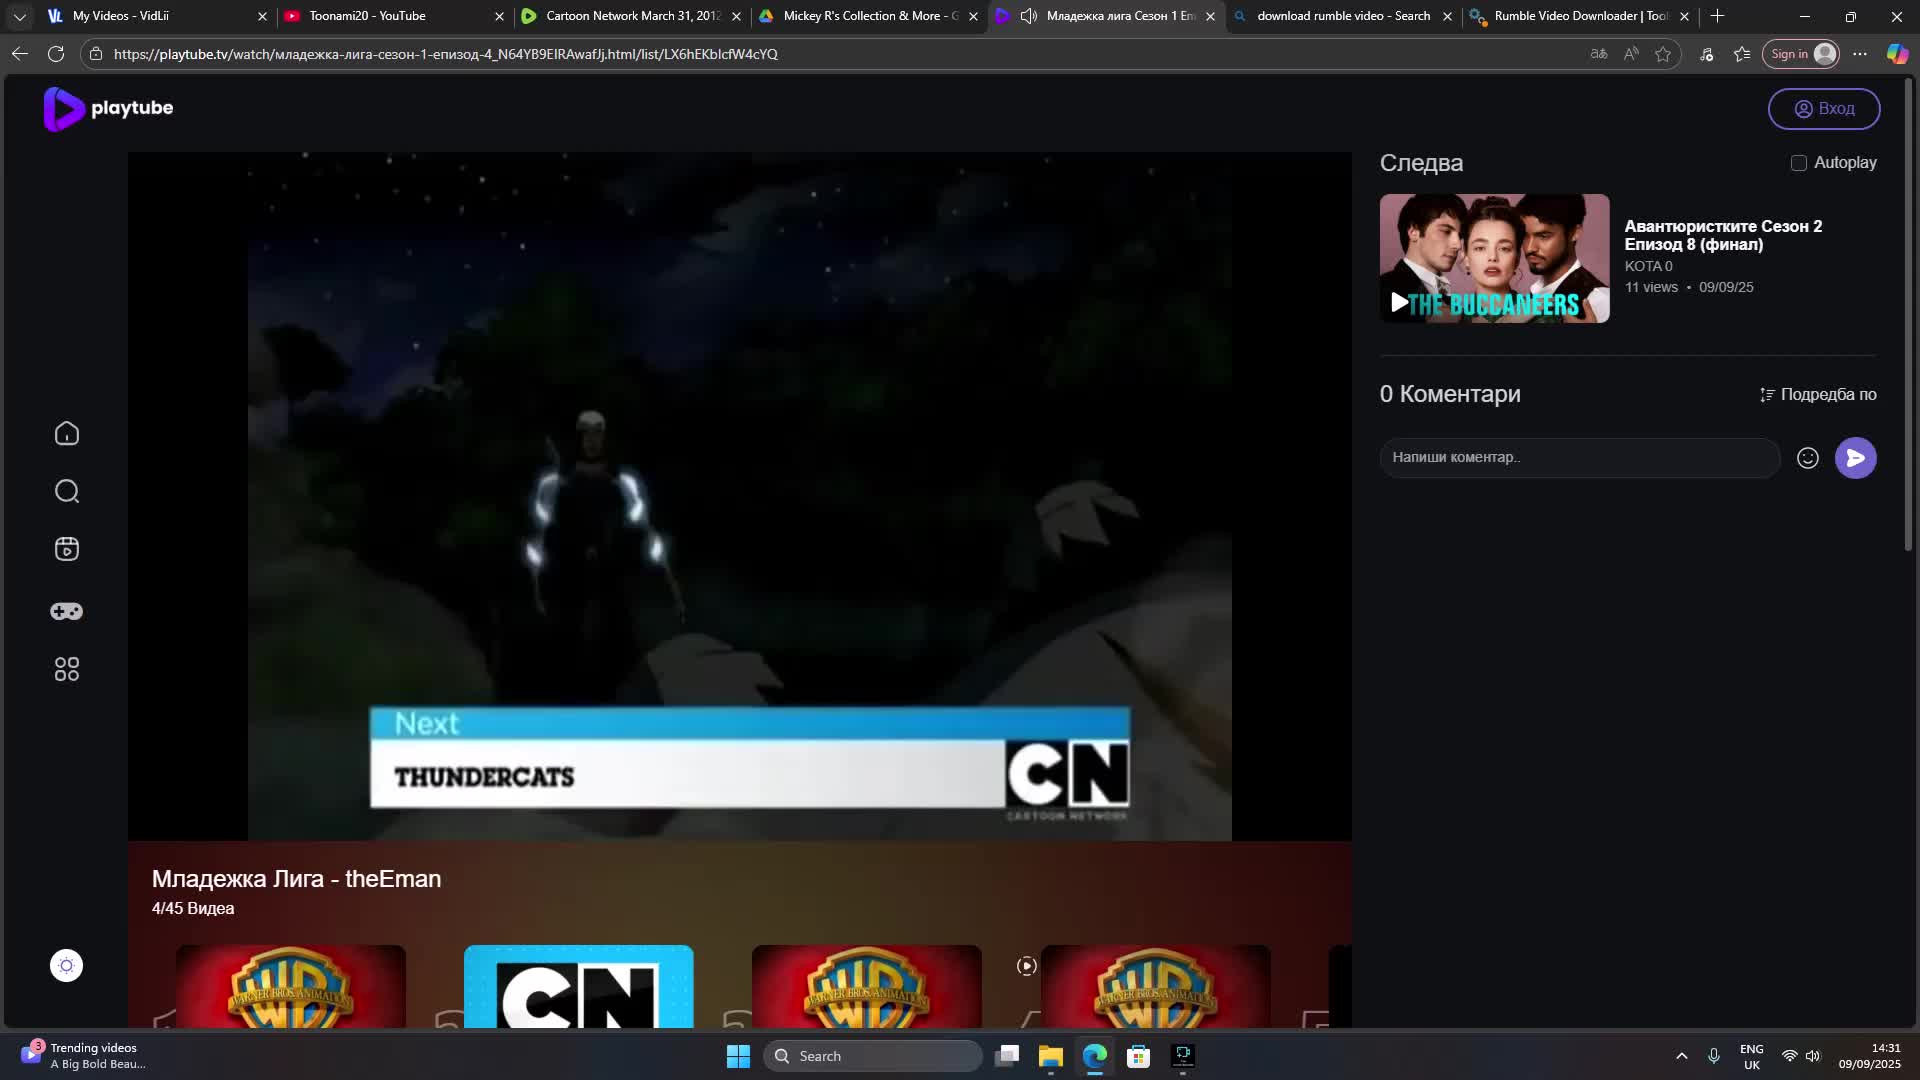Click the Вход login button
Image resolution: width=1920 pixels, height=1080 pixels.
click(x=1823, y=108)
